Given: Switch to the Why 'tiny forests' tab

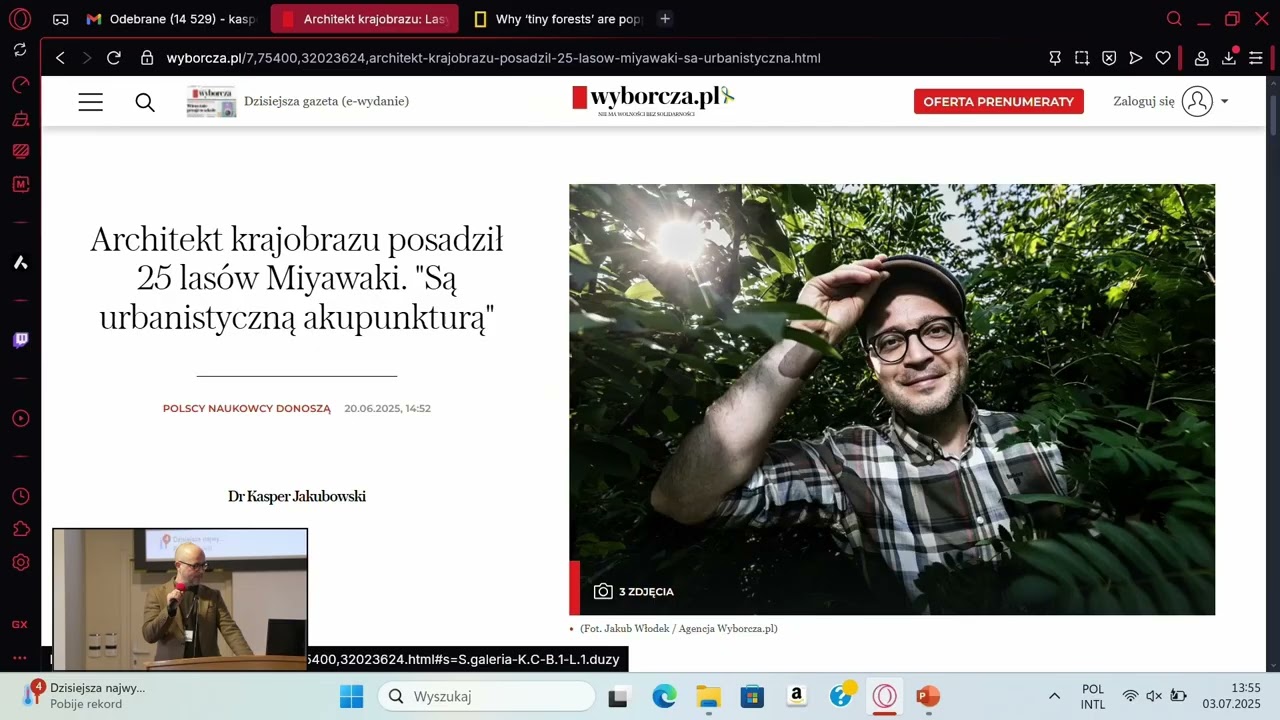Looking at the screenshot, I should coord(559,19).
